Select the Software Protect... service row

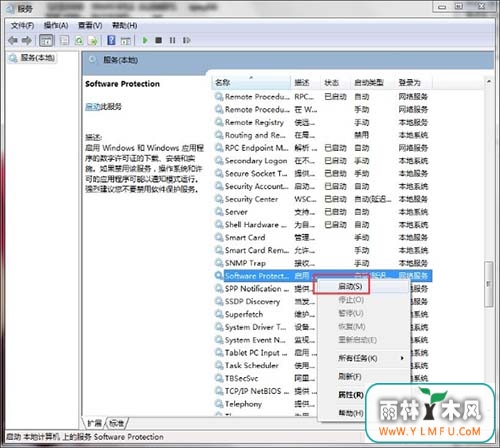pos(323,276)
